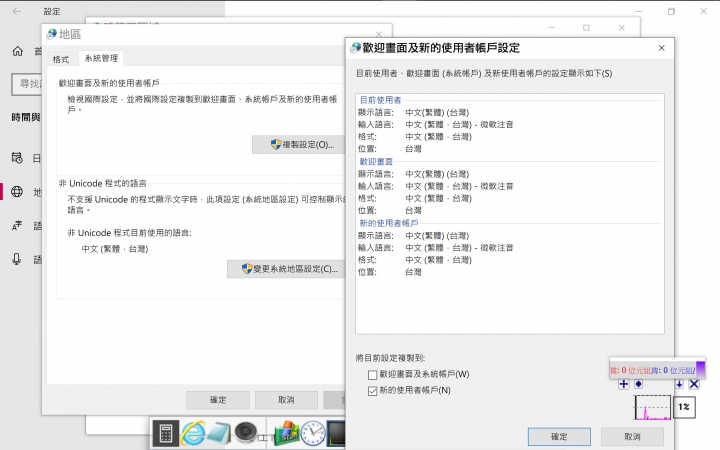Click the 地區 dialog title globe icon
This screenshot has height=450, width=720.
point(51,34)
